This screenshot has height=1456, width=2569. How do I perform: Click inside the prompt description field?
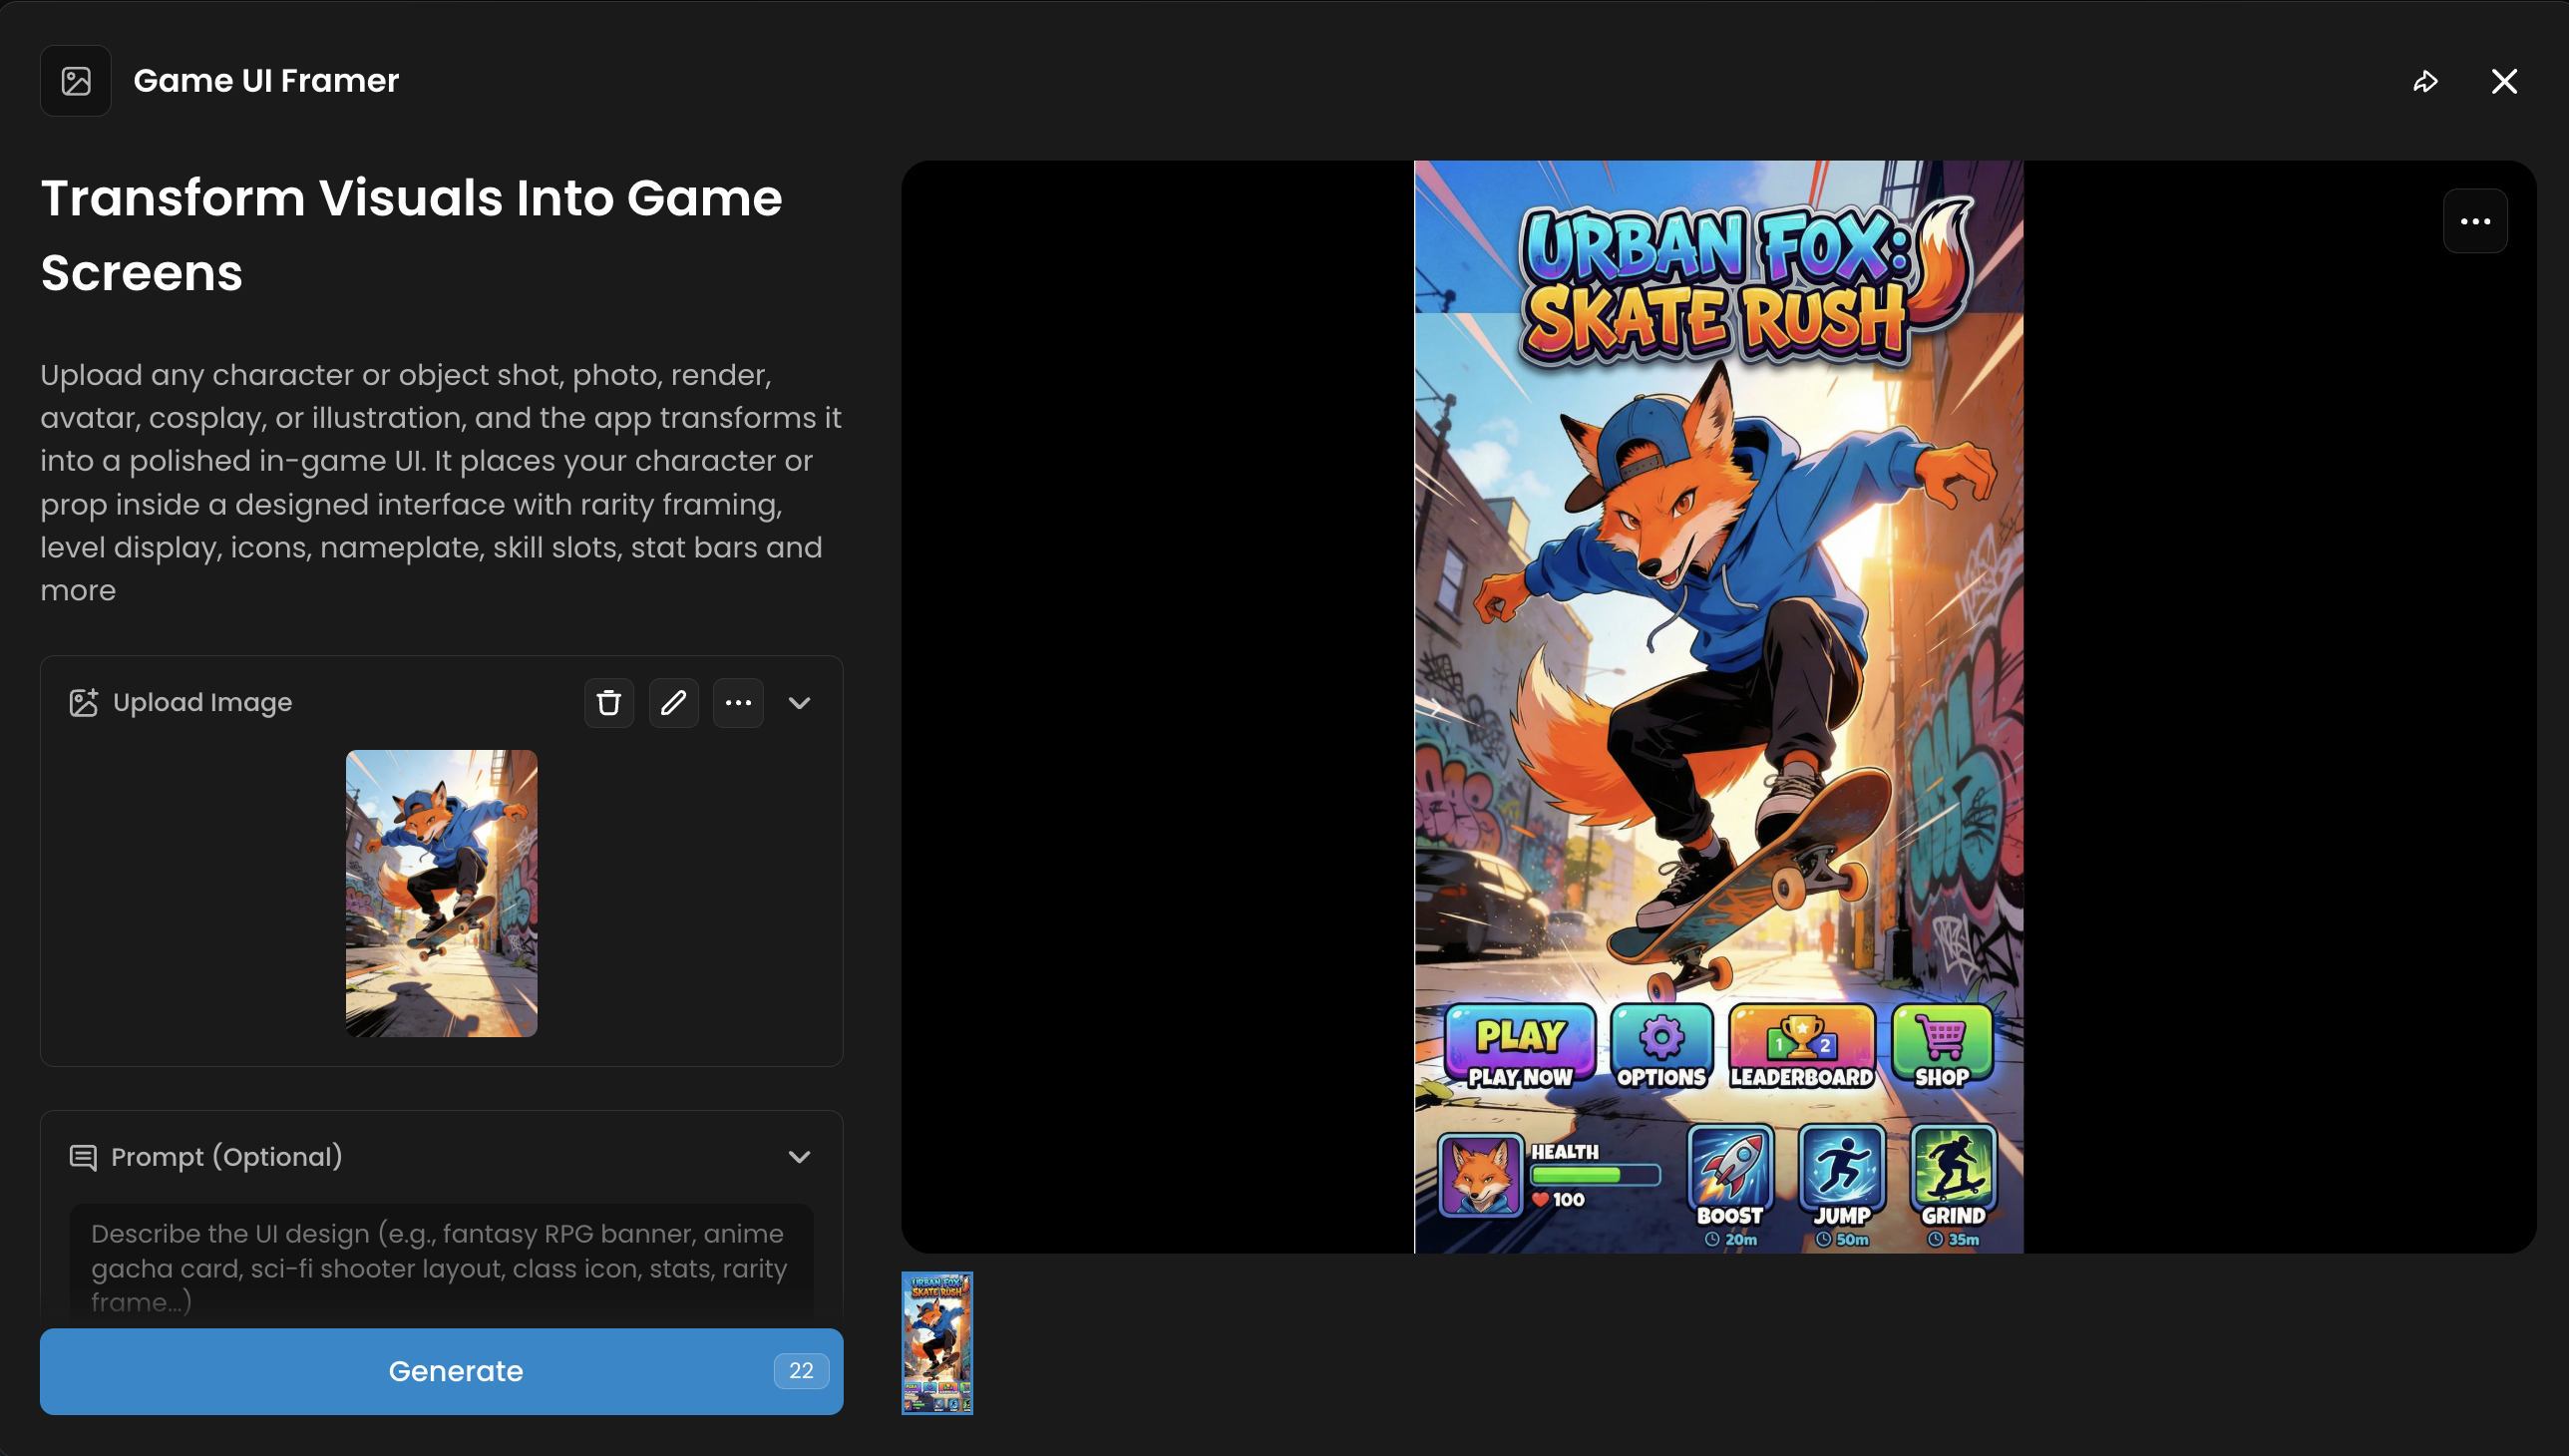pos(441,1266)
